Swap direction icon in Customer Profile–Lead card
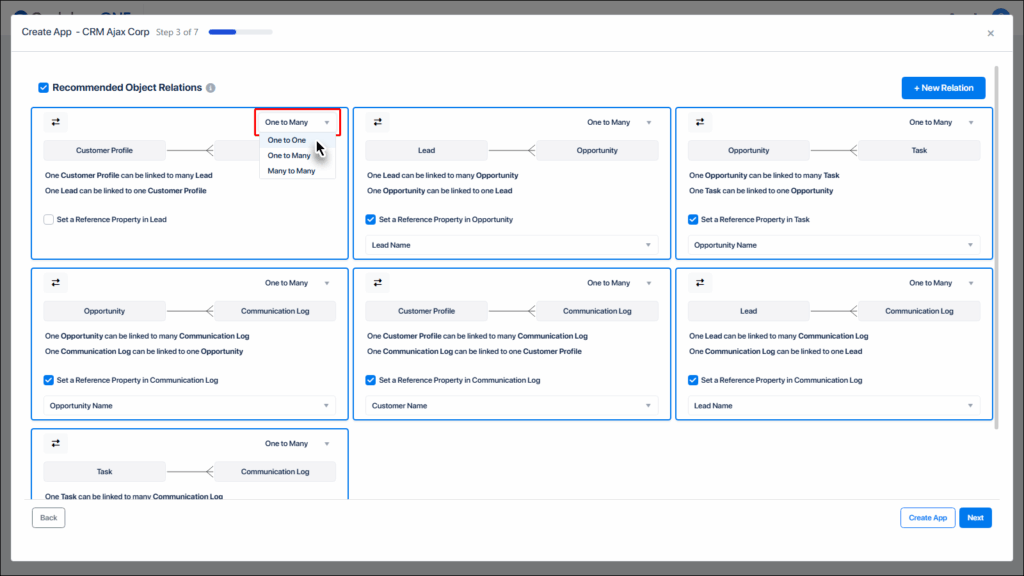The height and width of the screenshot is (576, 1024). click(x=56, y=122)
